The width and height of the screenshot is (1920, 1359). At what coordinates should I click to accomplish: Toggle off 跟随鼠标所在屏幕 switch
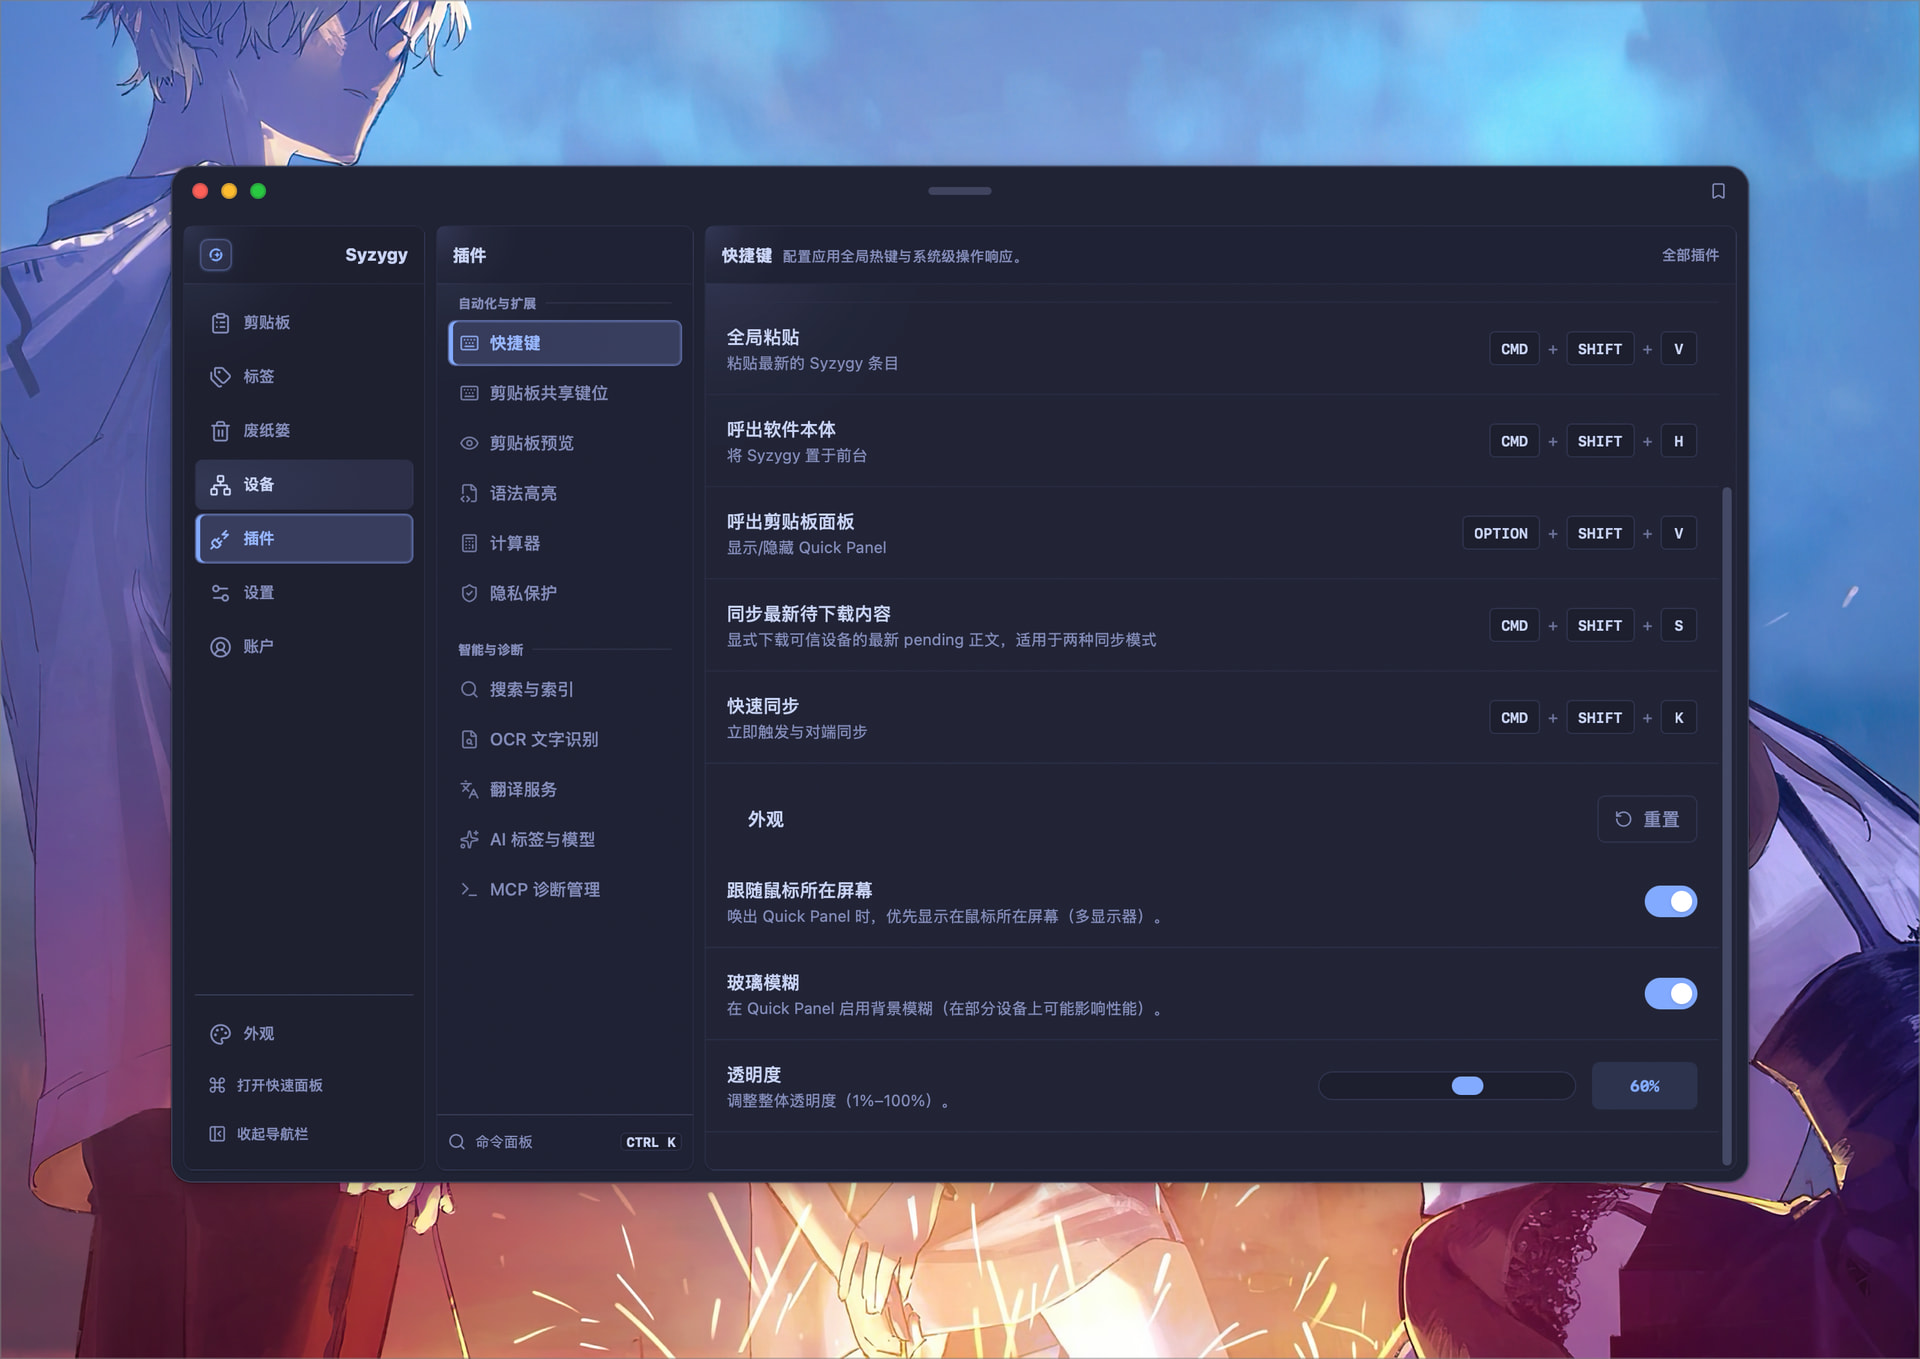[1670, 902]
